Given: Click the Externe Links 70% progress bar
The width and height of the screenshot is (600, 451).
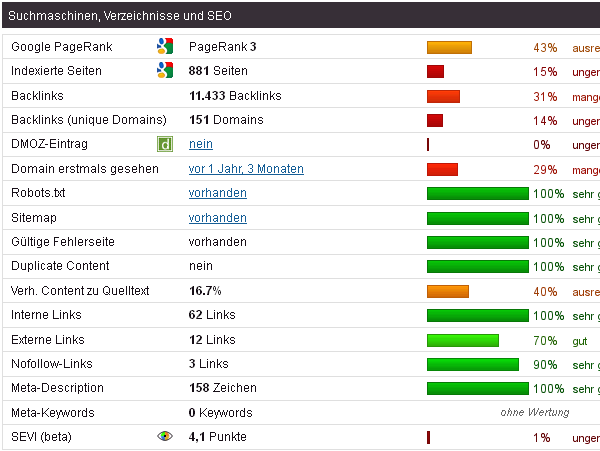Looking at the screenshot, I should click(463, 340).
